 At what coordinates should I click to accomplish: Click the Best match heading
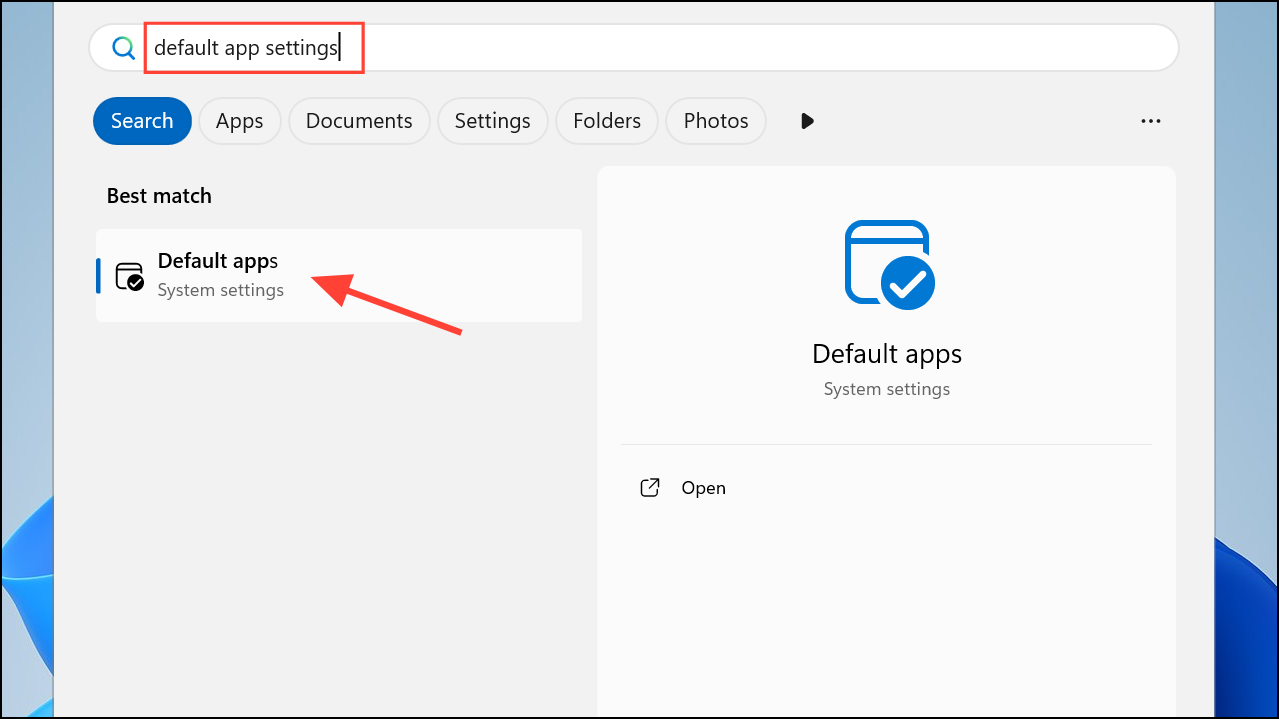(159, 196)
